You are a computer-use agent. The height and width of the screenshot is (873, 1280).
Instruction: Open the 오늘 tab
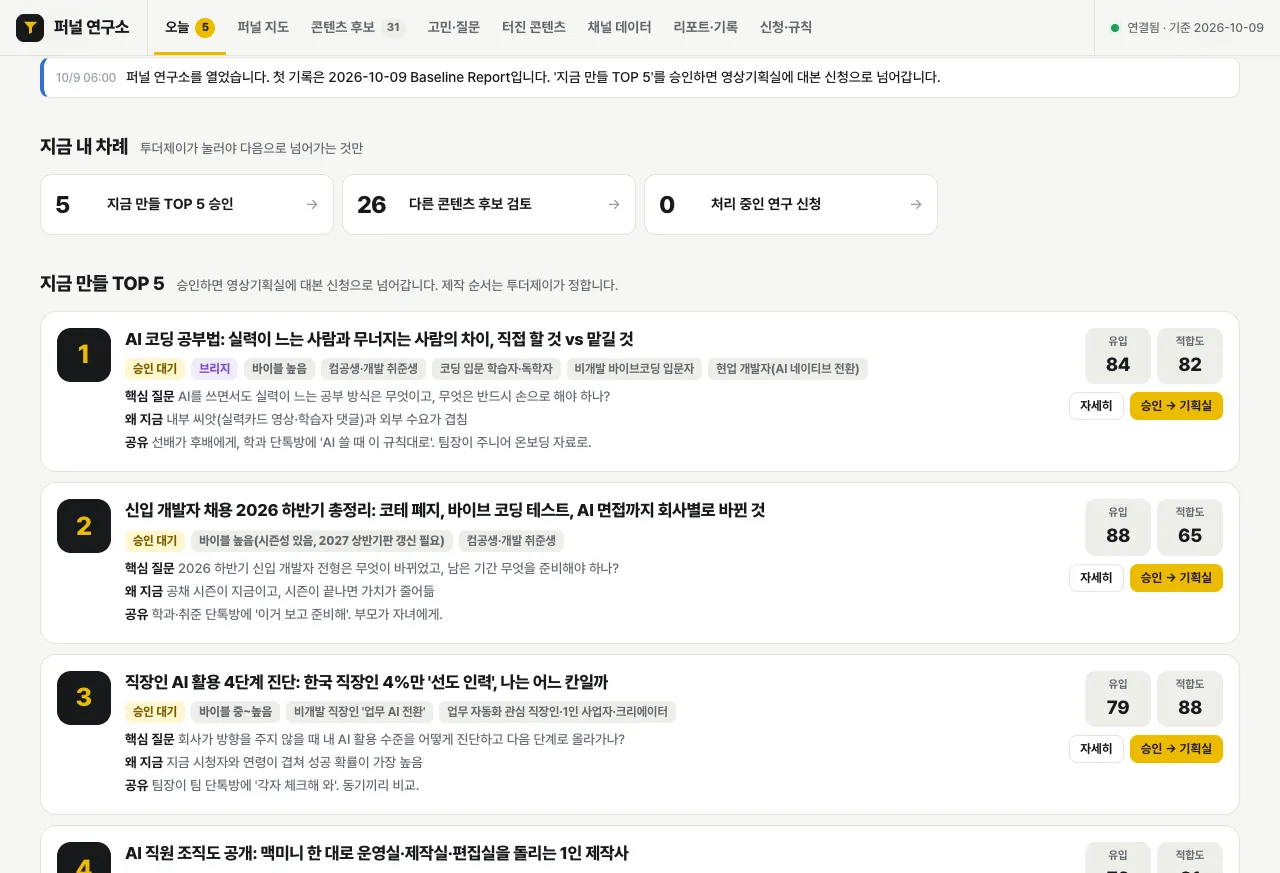(x=190, y=27)
